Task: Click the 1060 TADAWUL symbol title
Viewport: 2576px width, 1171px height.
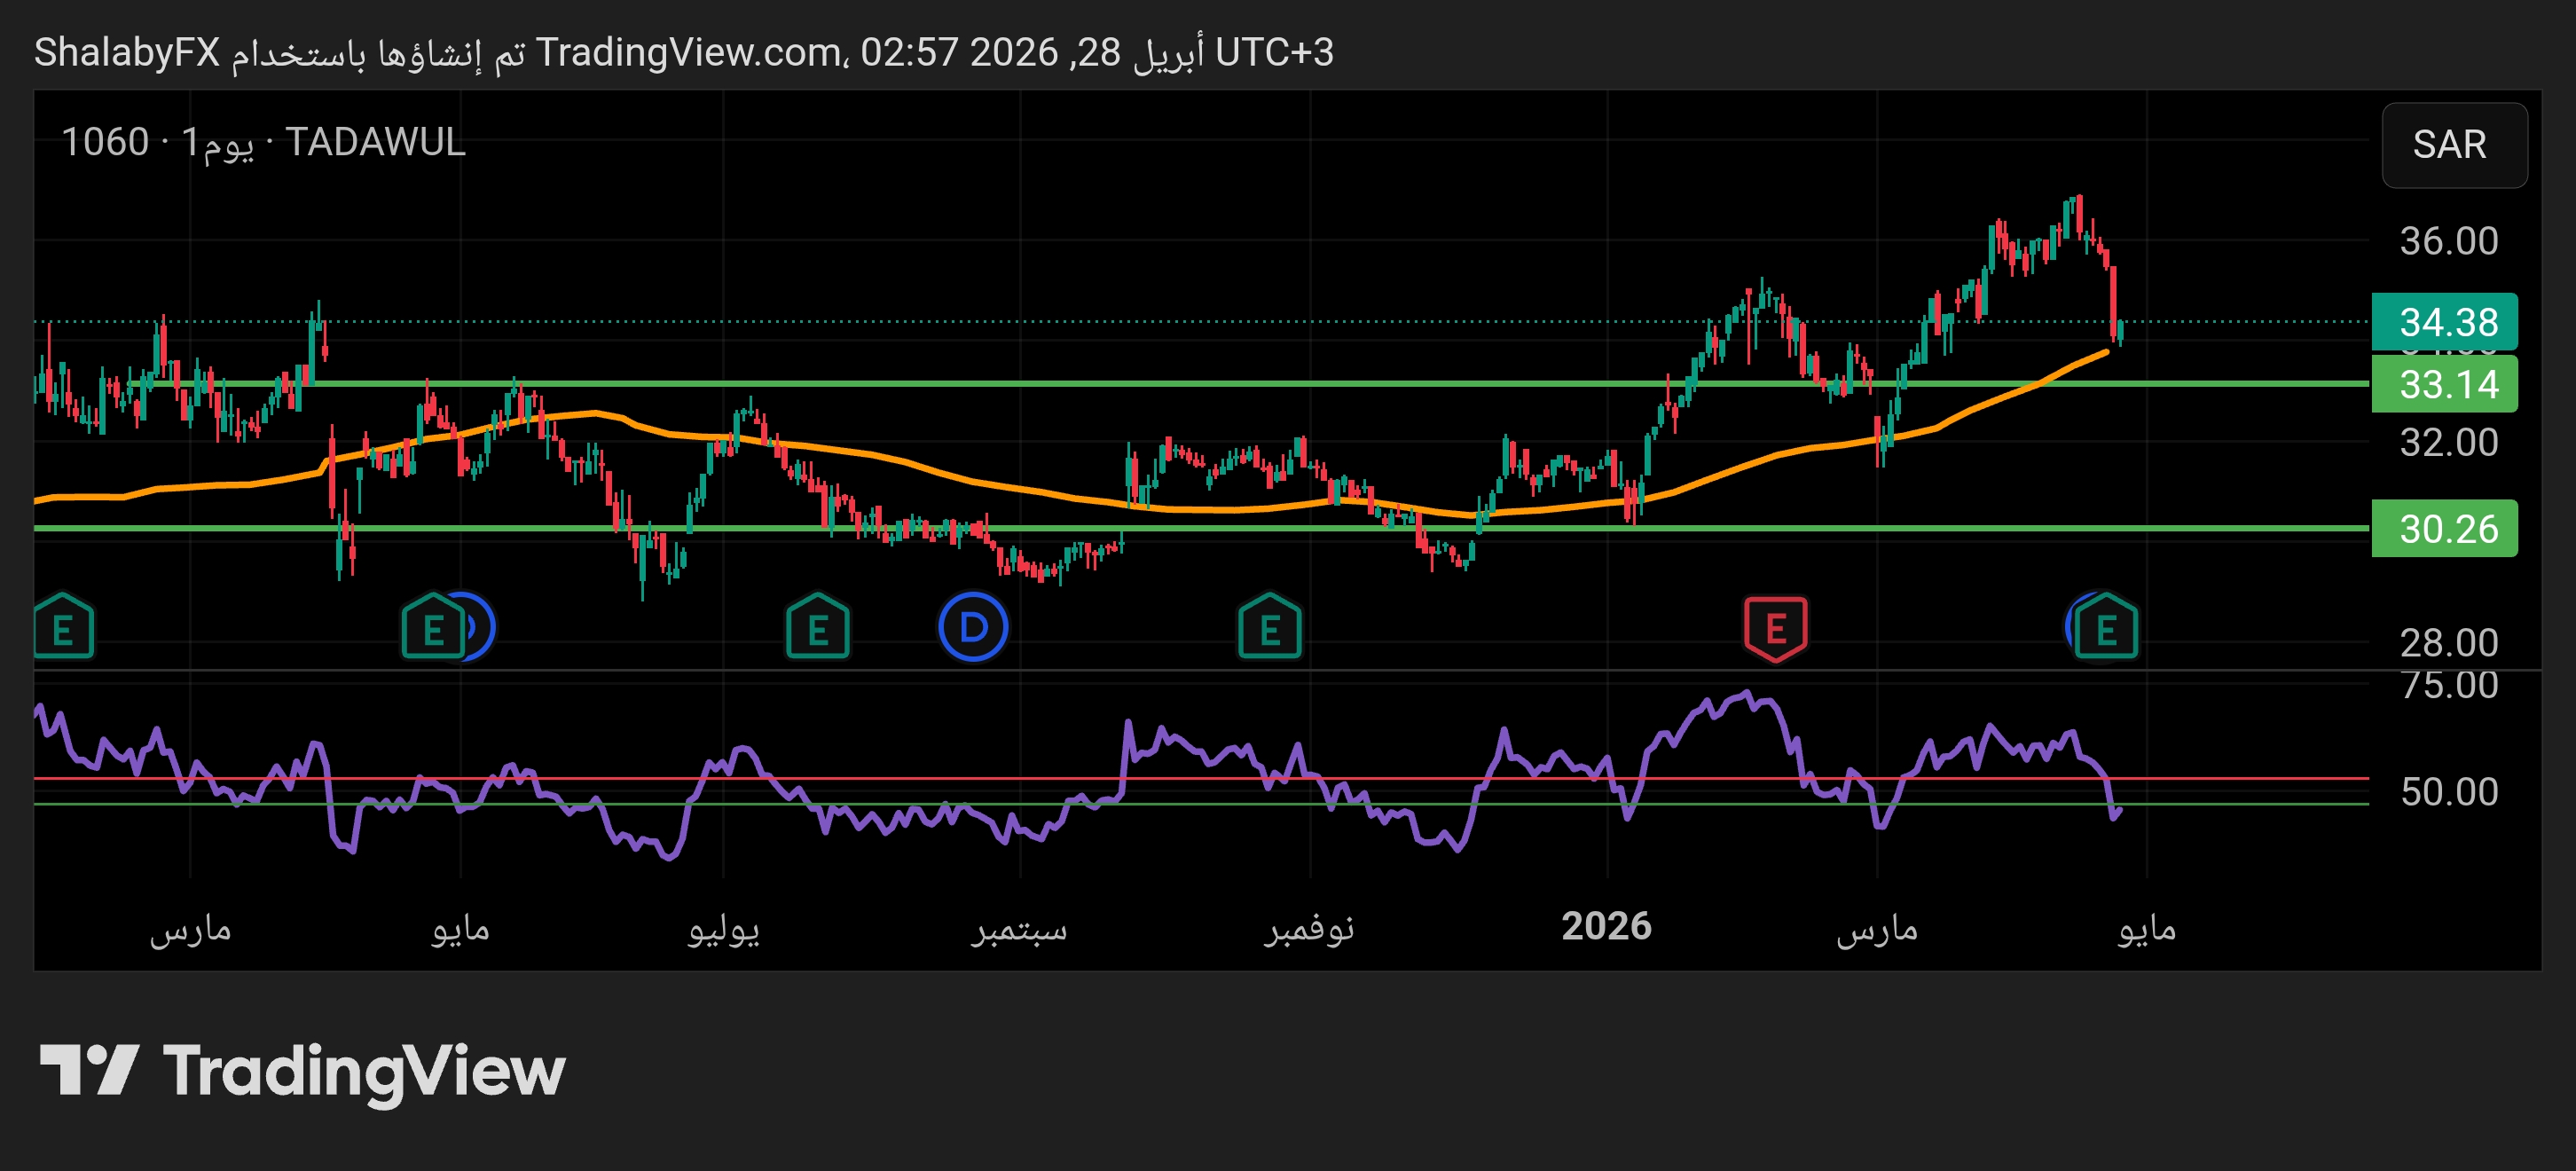Action: (263, 142)
